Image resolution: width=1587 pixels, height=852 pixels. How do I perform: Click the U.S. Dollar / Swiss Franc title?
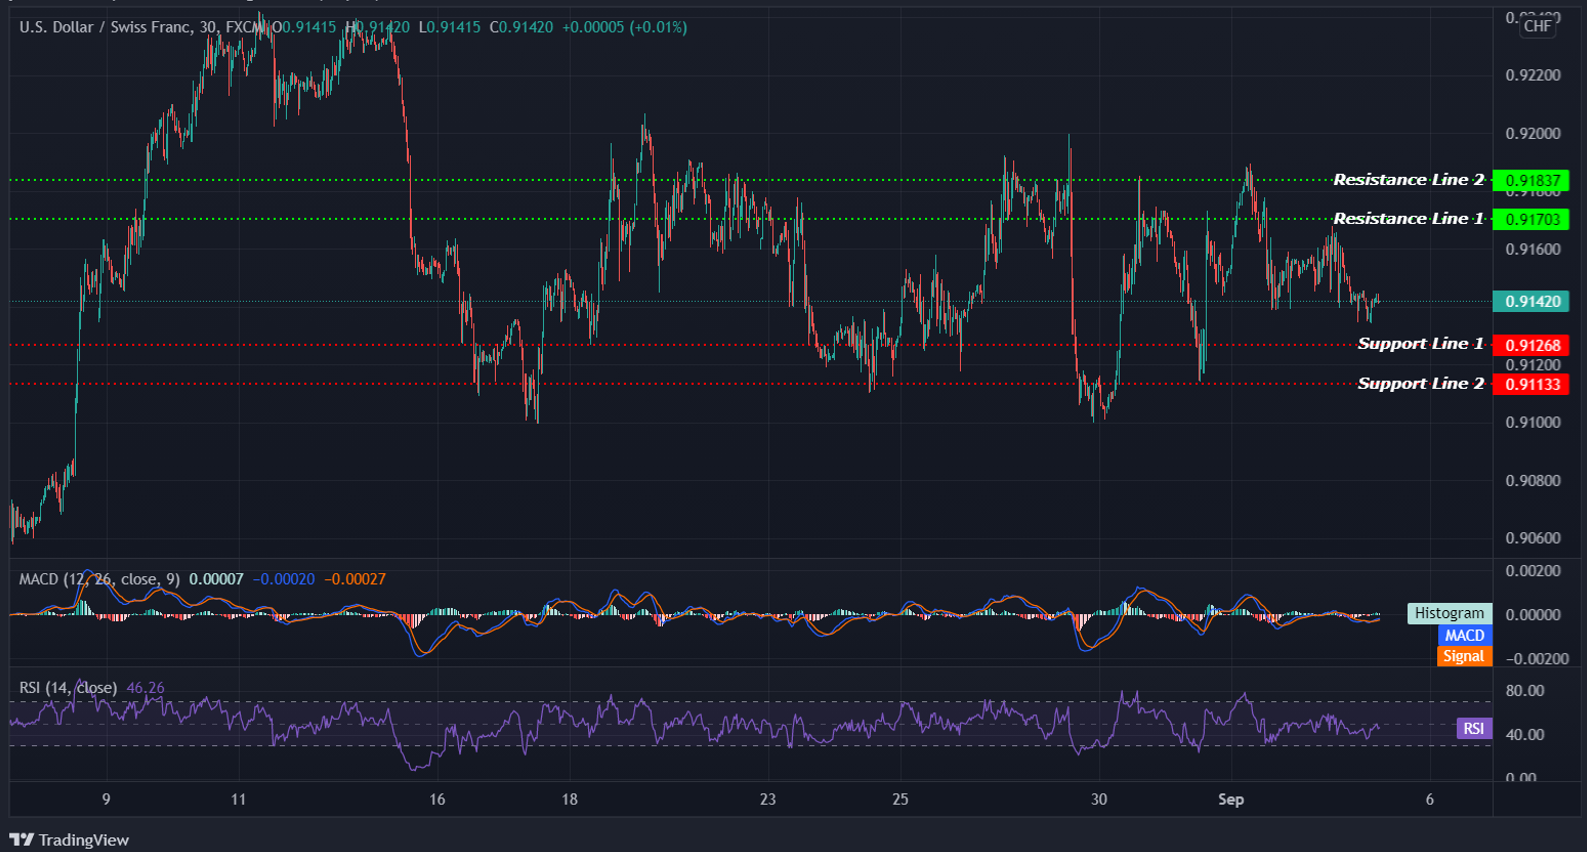(x=105, y=27)
